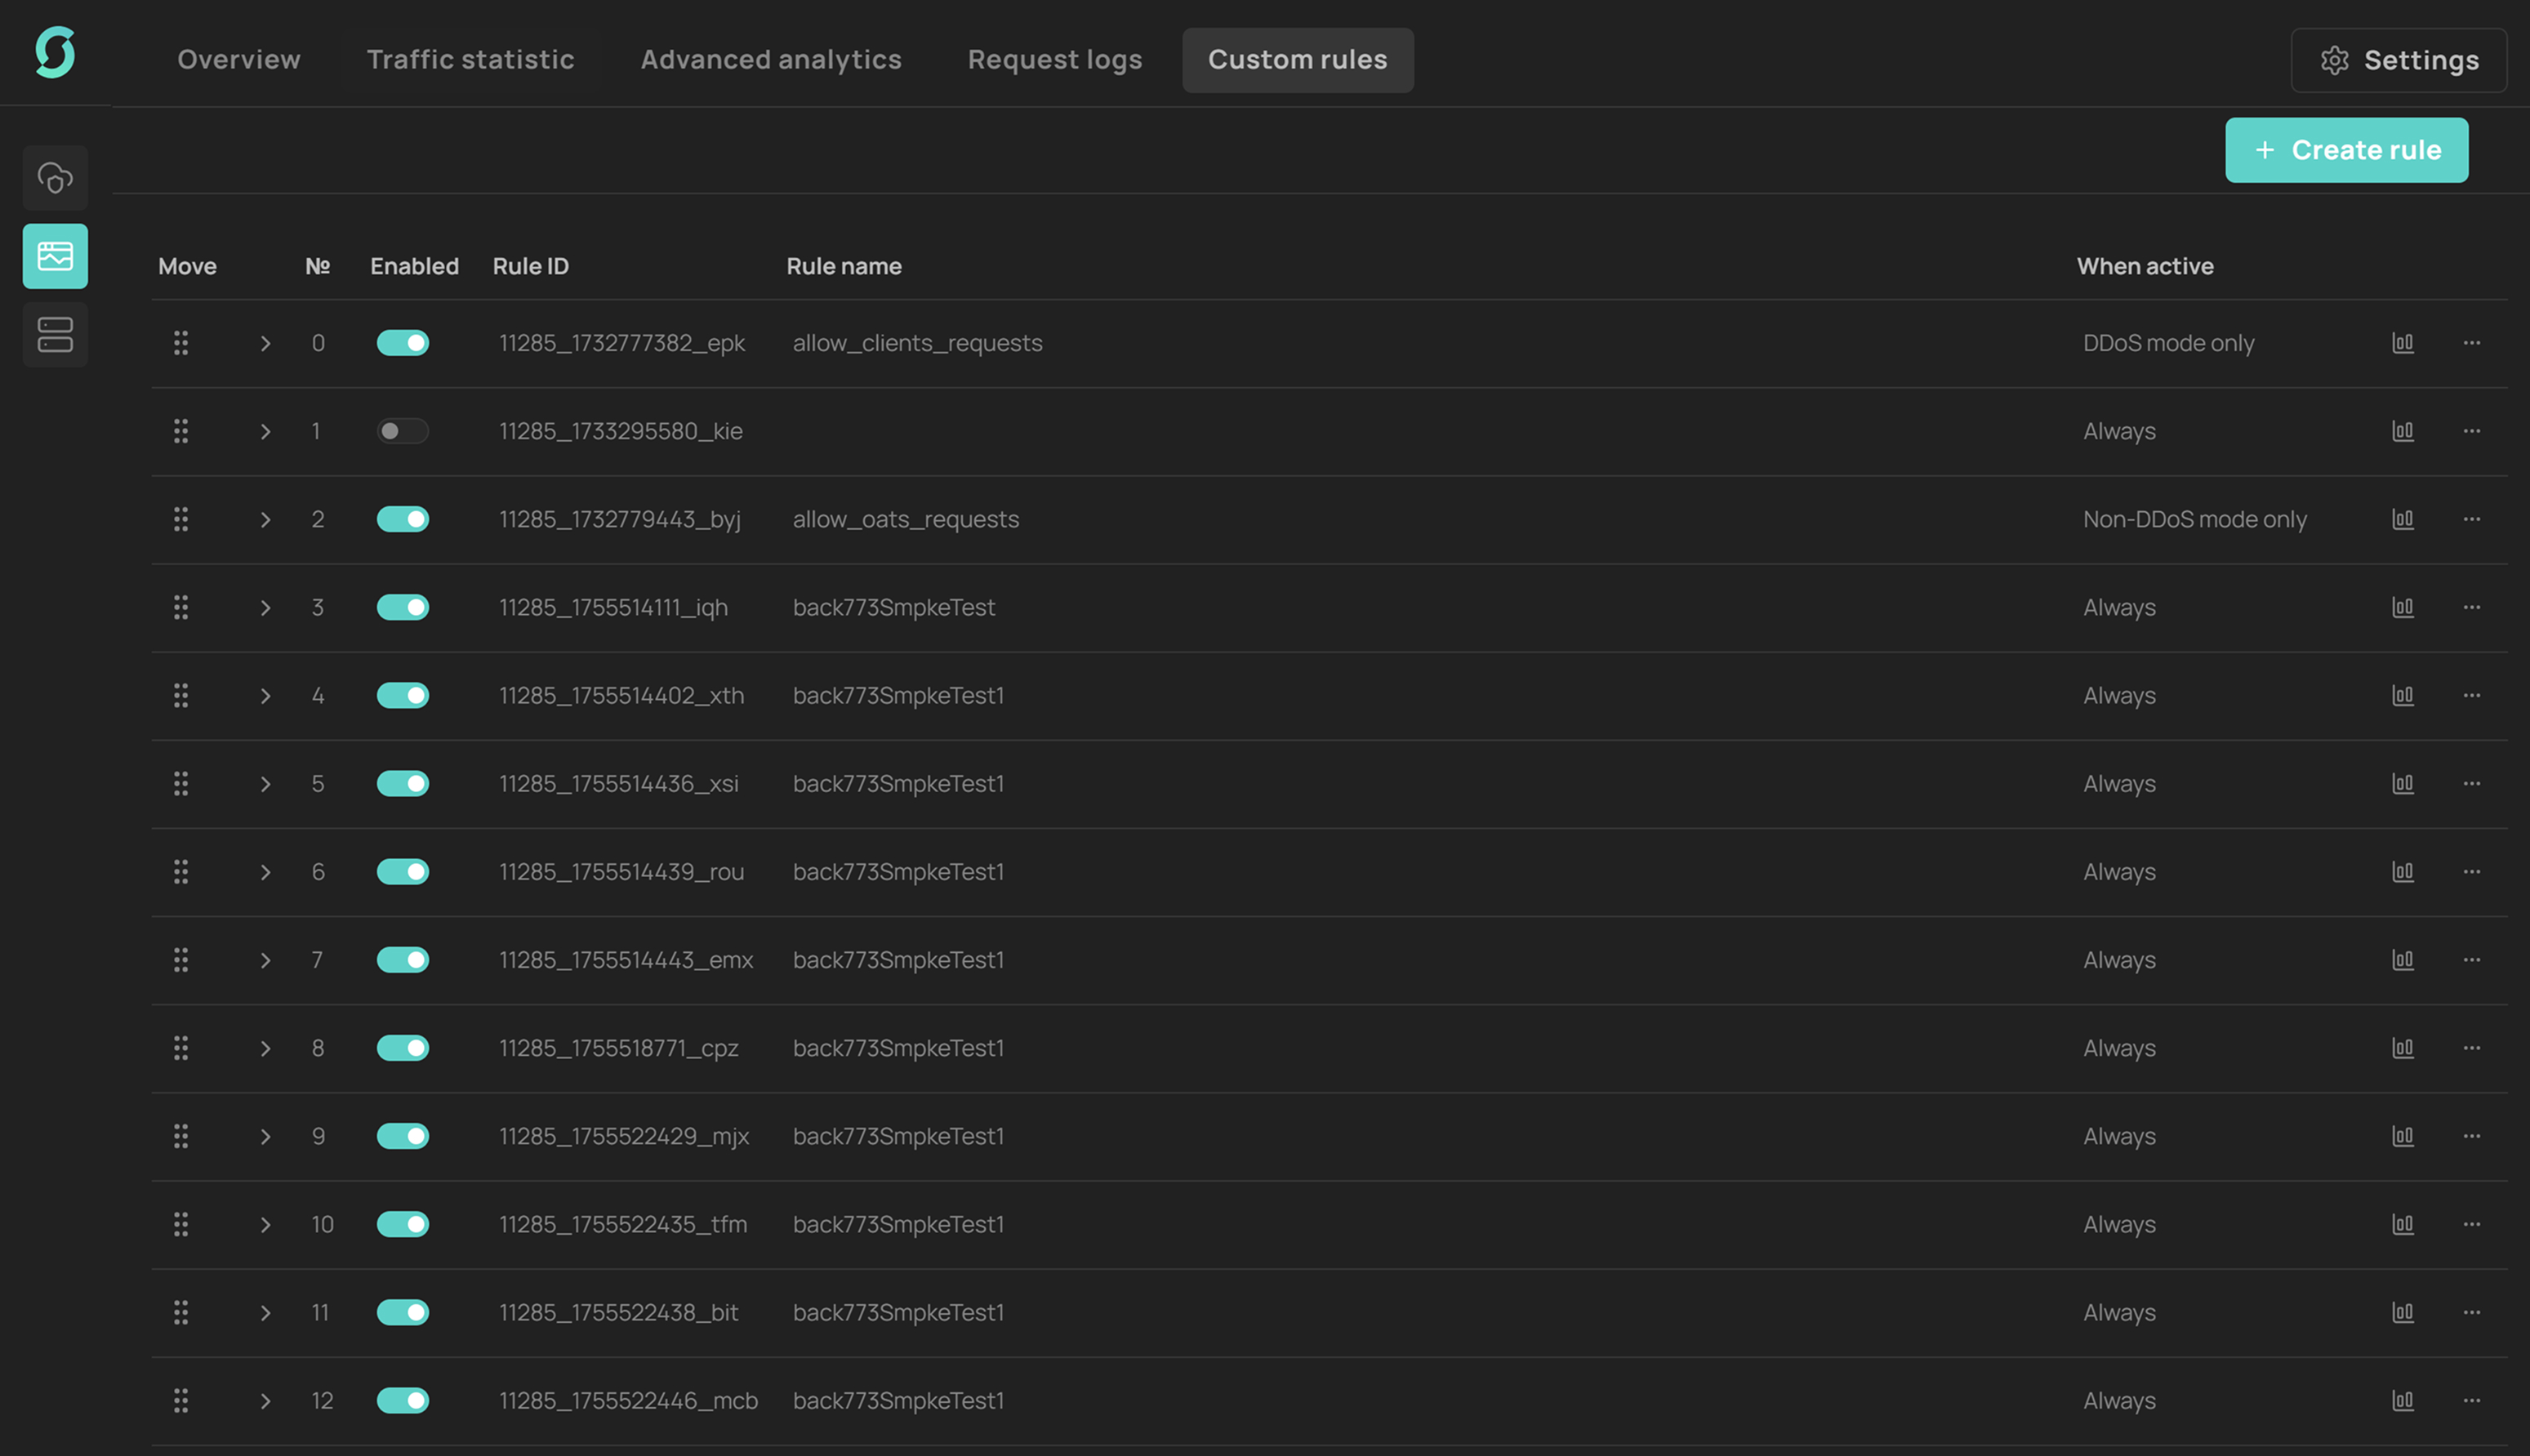Click the cloud shield icon in sidebar
This screenshot has width=2530, height=1456.
[x=55, y=178]
